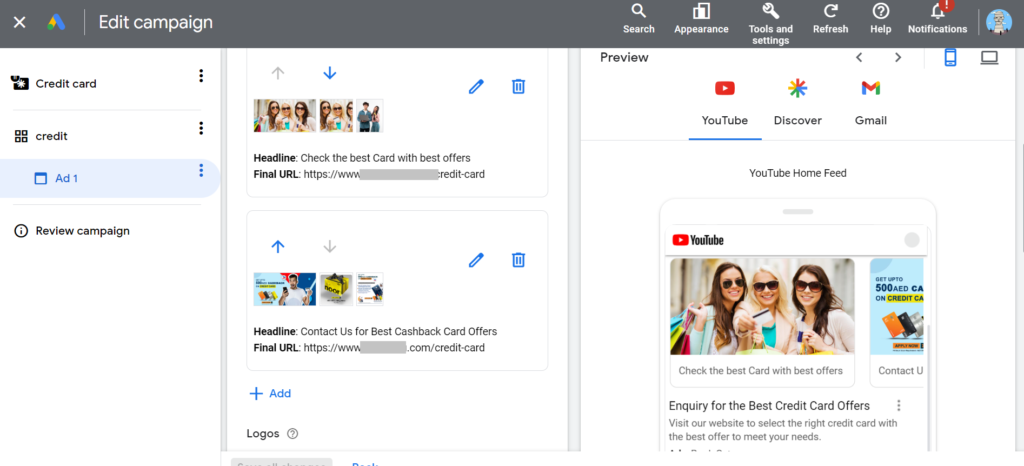Edit the first card with pencil icon
Image resolution: width=1024 pixels, height=466 pixels.
click(x=476, y=87)
